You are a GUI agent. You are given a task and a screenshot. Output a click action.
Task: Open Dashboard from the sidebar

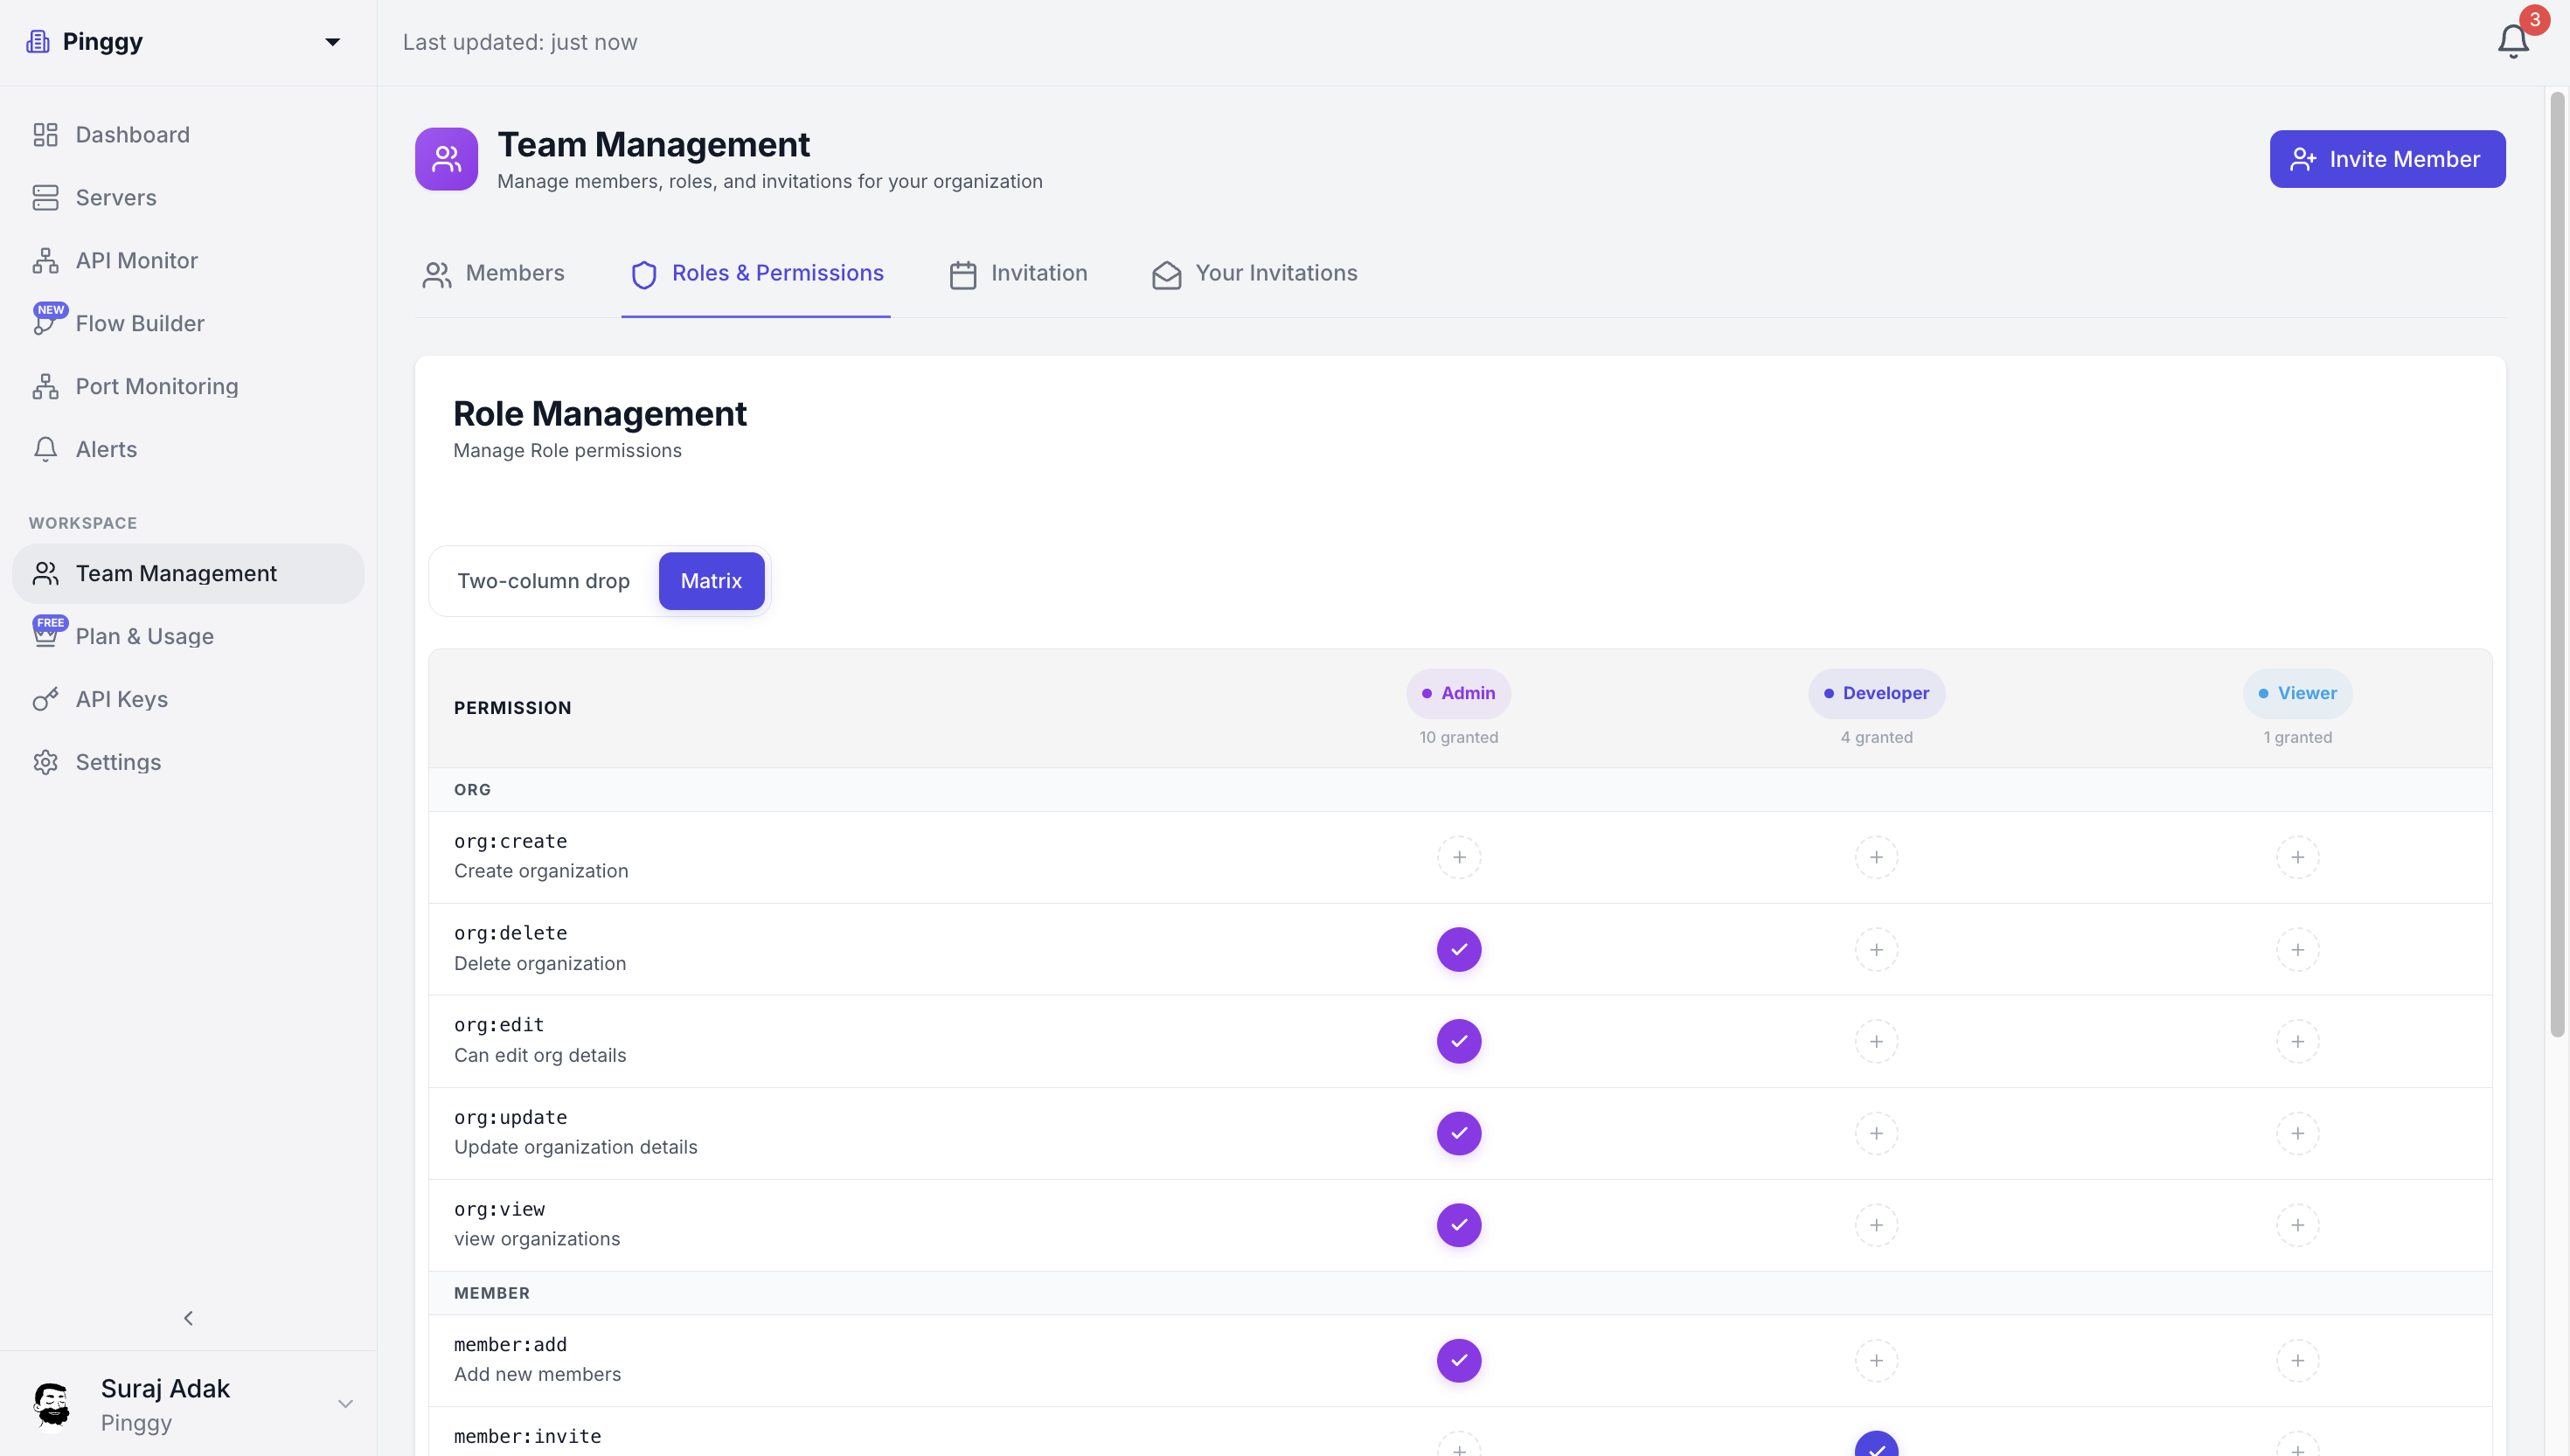(188, 135)
